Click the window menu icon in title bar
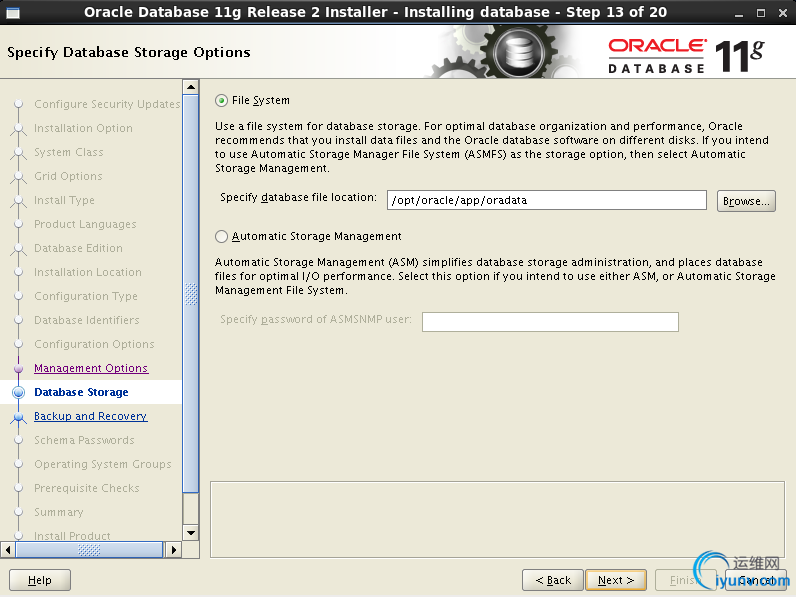 coord(13,13)
